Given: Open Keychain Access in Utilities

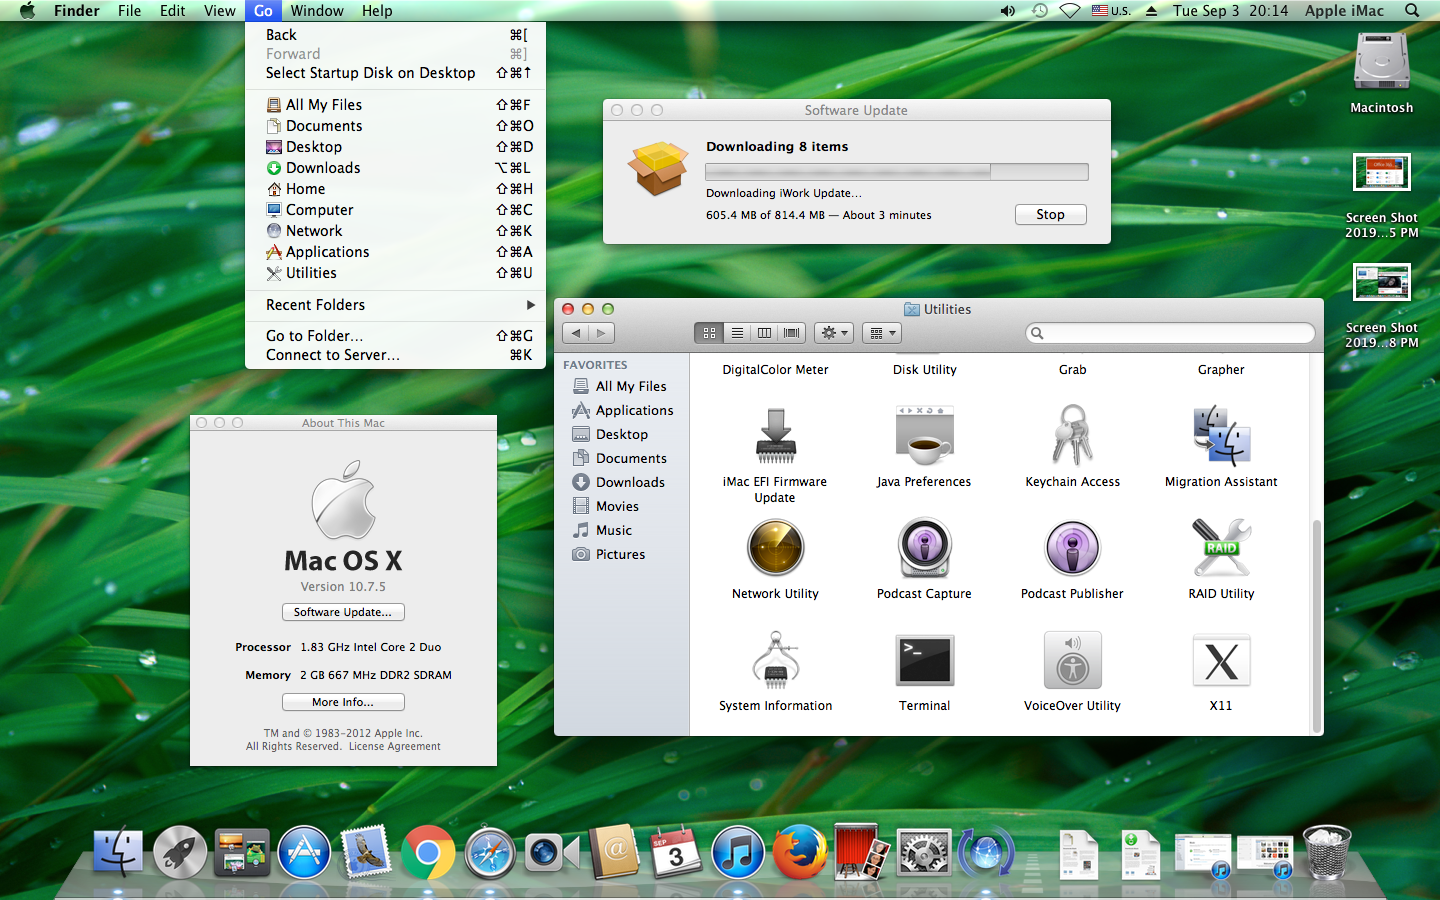Looking at the screenshot, I should (1072, 437).
